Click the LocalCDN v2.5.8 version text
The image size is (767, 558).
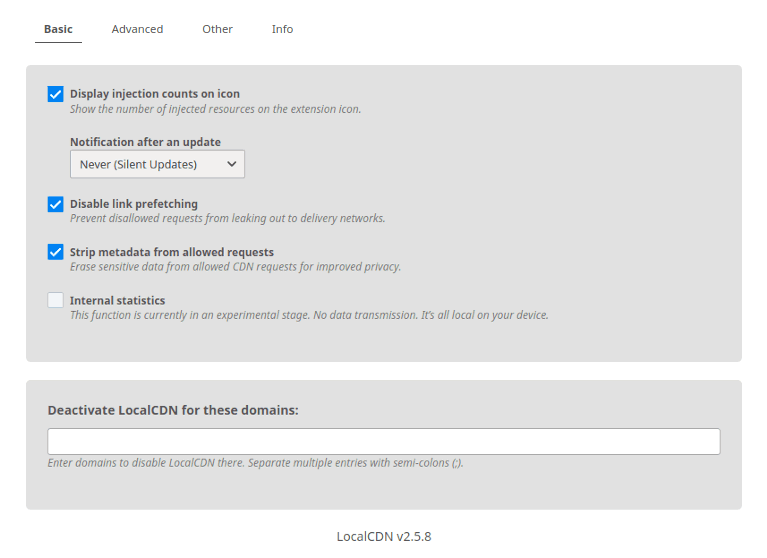coord(384,536)
